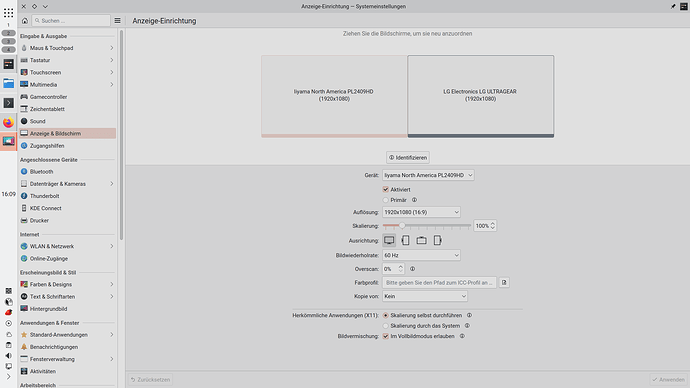Open the Gerät device dropdown
This screenshot has width=690, height=388.
coord(428,175)
